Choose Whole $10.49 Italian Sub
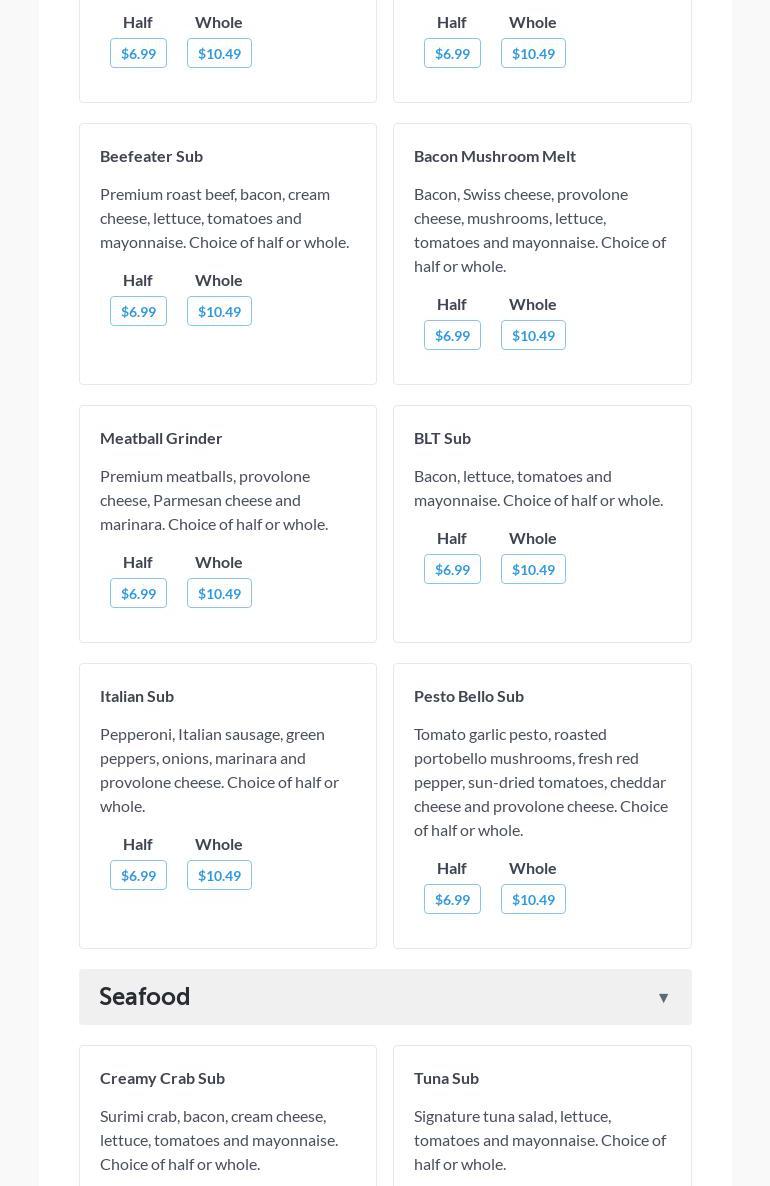This screenshot has width=770, height=1186. click(219, 875)
